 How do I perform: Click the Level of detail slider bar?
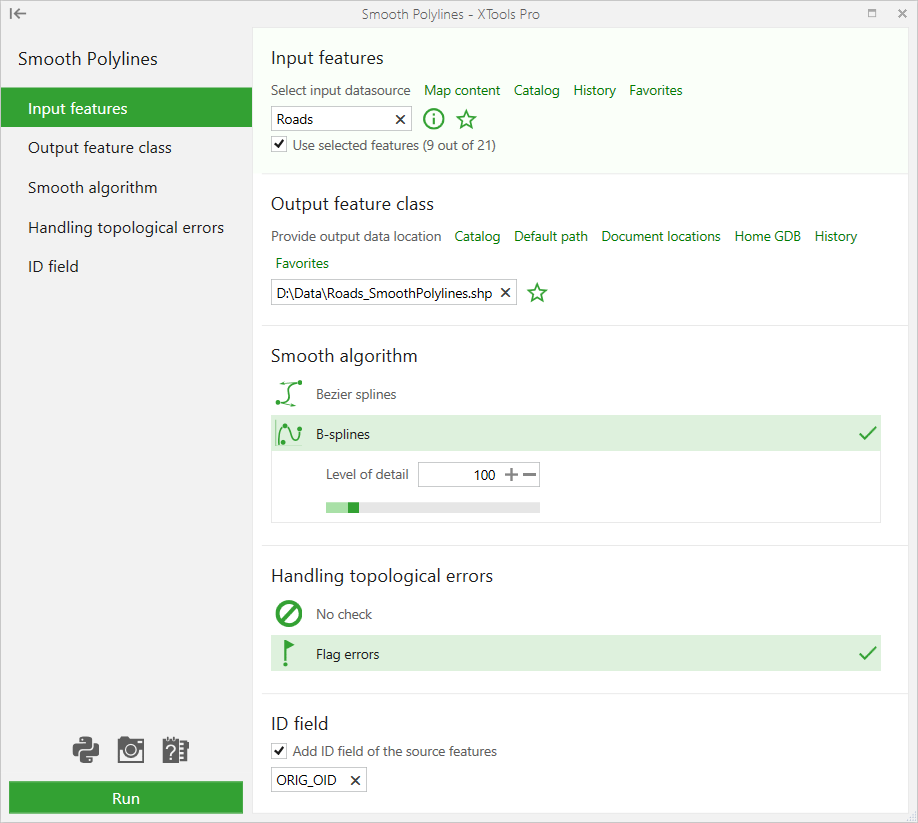[433, 507]
